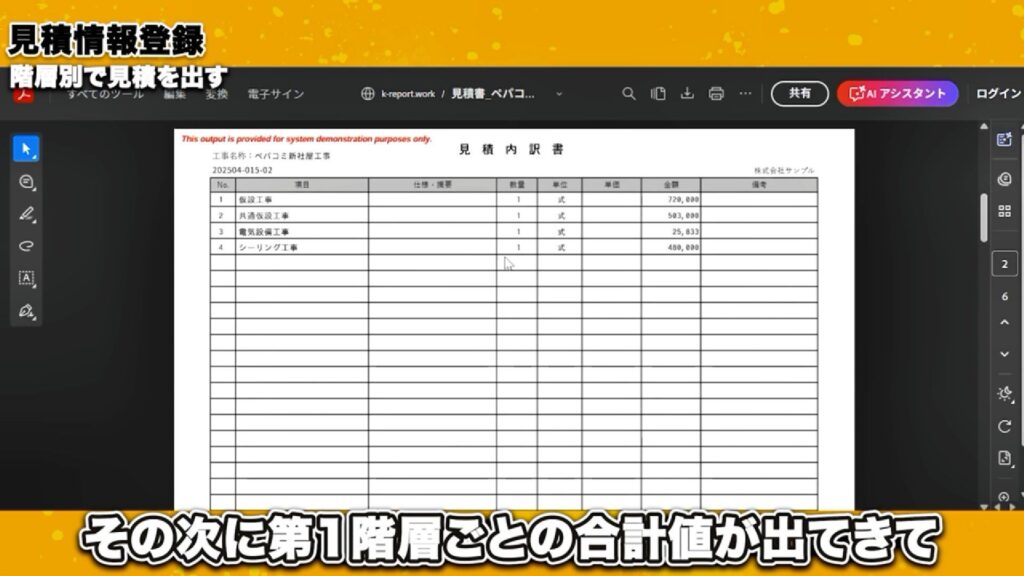Image resolution: width=1024 pixels, height=576 pixels.
Task: Open the more options ellipsis menu
Action: point(745,93)
